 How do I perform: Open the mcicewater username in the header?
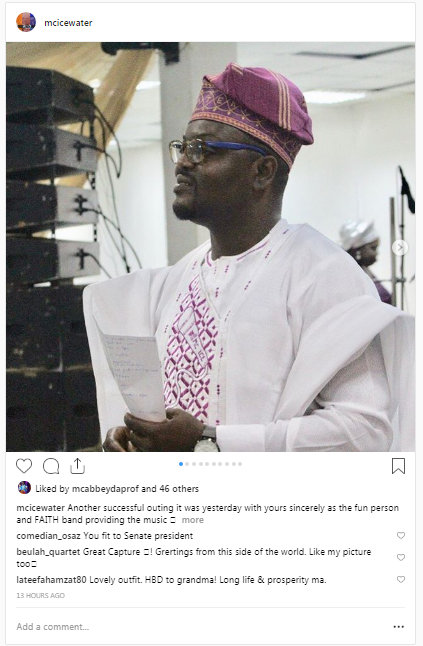coord(68,23)
